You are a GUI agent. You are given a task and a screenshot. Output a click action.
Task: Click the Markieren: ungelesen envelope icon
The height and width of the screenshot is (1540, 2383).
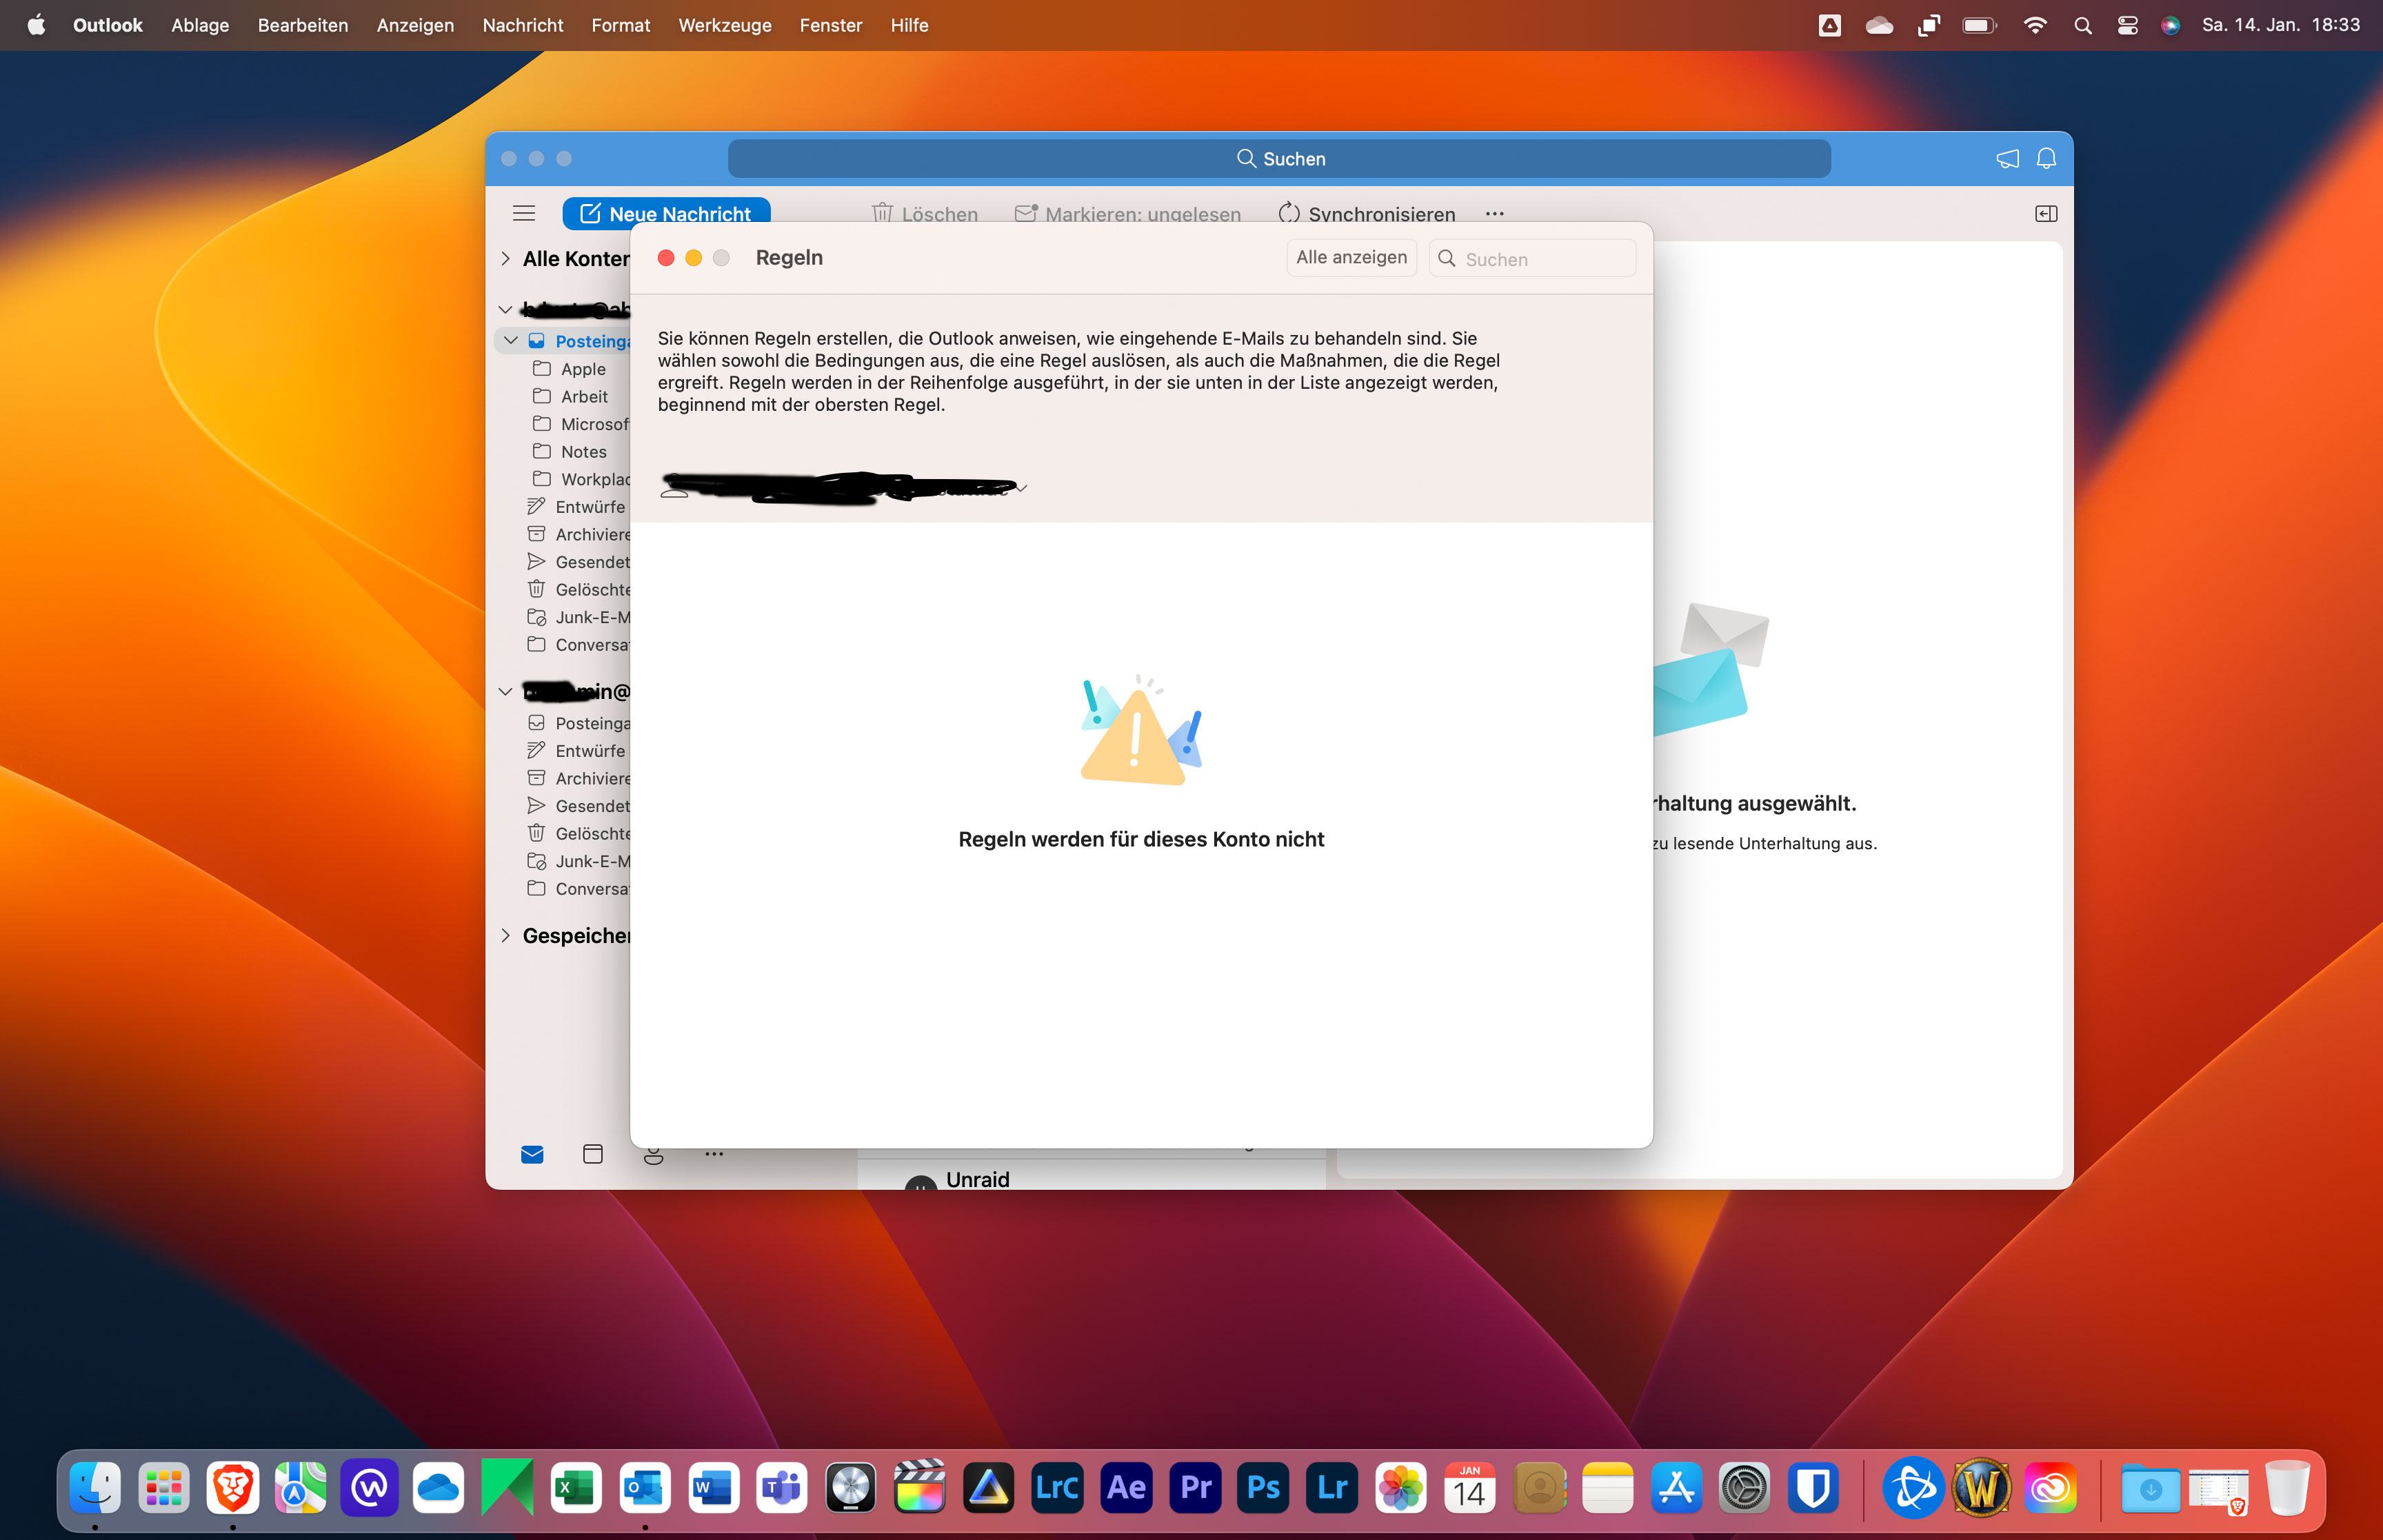(1025, 213)
